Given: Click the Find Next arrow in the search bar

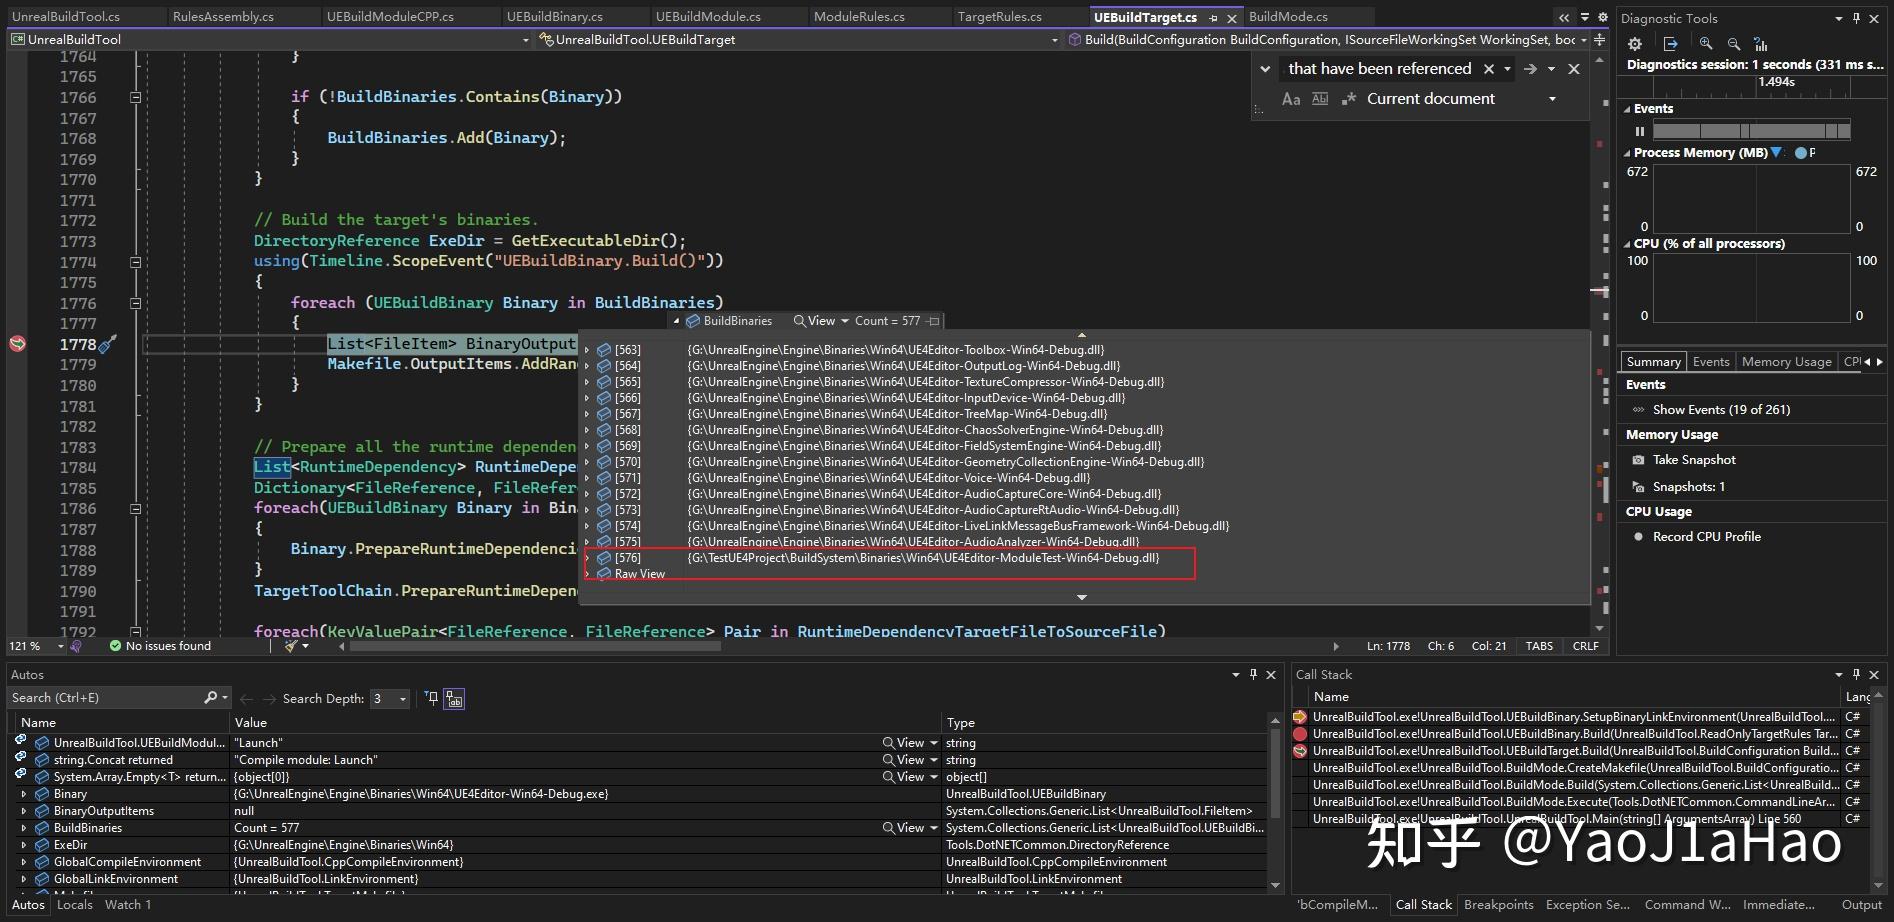Looking at the screenshot, I should pos(1530,68).
